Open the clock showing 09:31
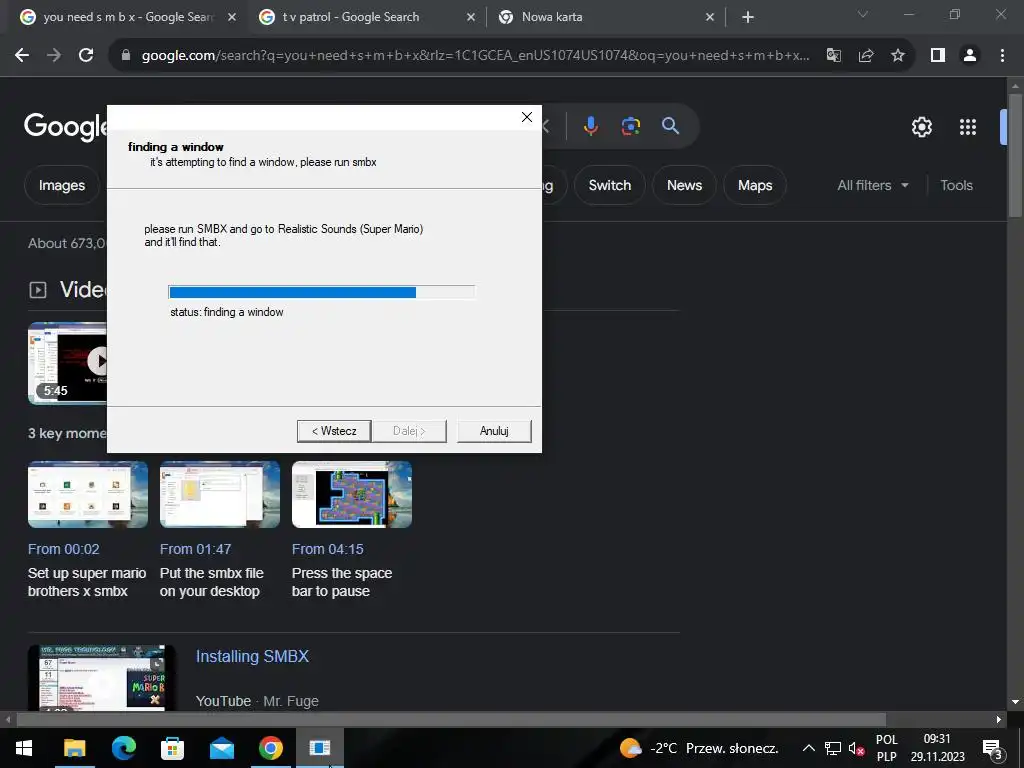This screenshot has width=1024, height=768. coord(937,748)
